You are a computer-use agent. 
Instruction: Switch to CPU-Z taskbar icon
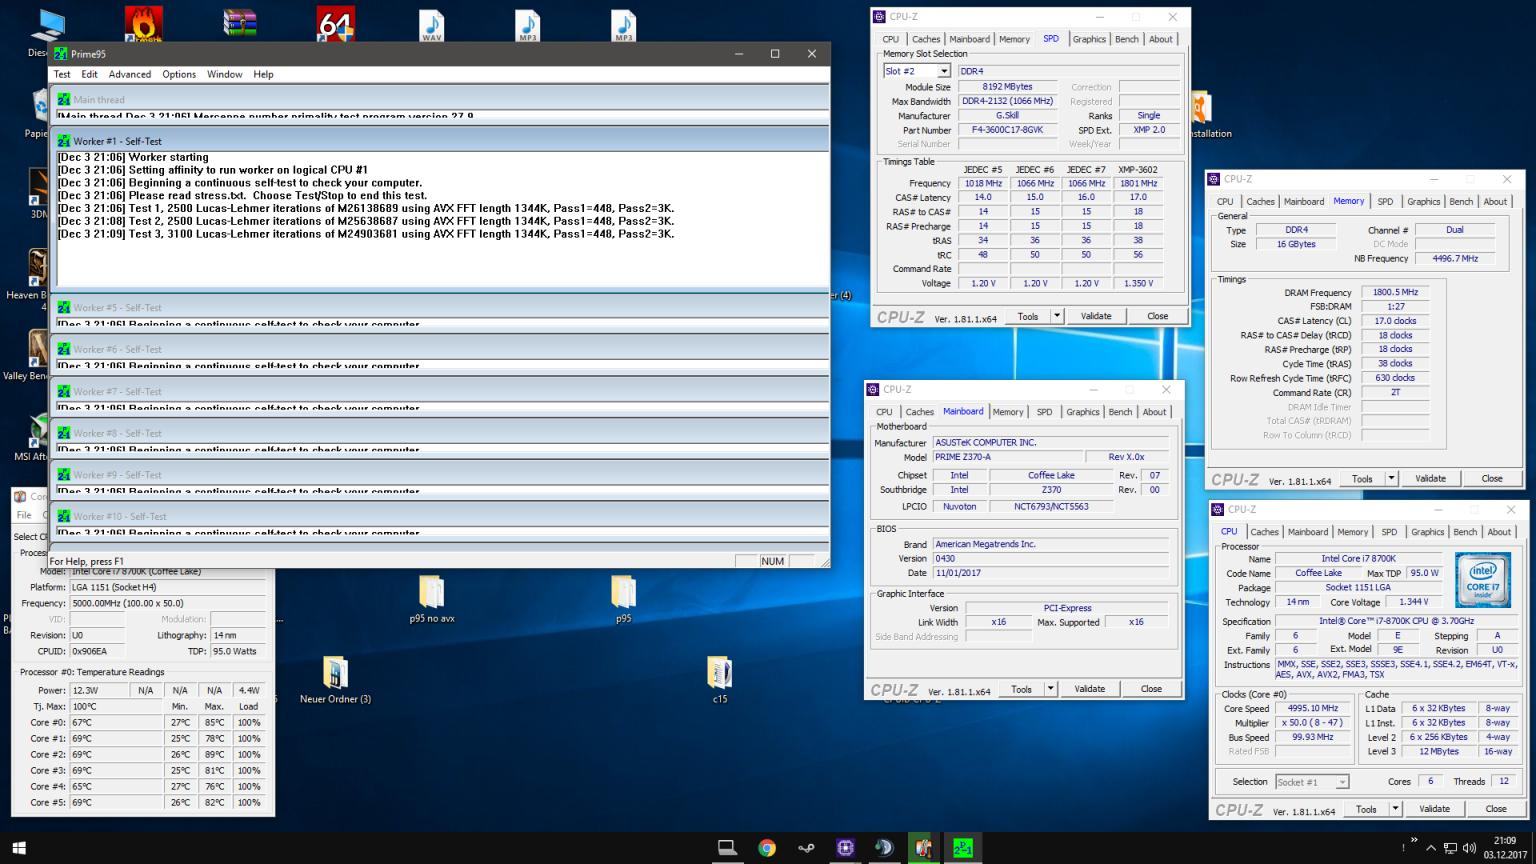tap(845, 848)
